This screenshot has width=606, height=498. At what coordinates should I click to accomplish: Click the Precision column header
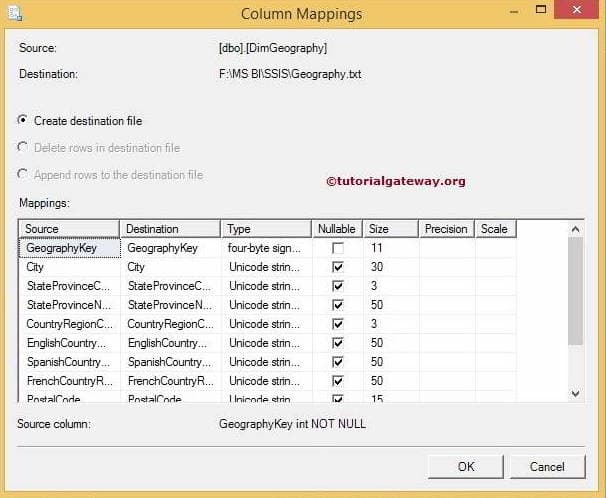[446, 229]
